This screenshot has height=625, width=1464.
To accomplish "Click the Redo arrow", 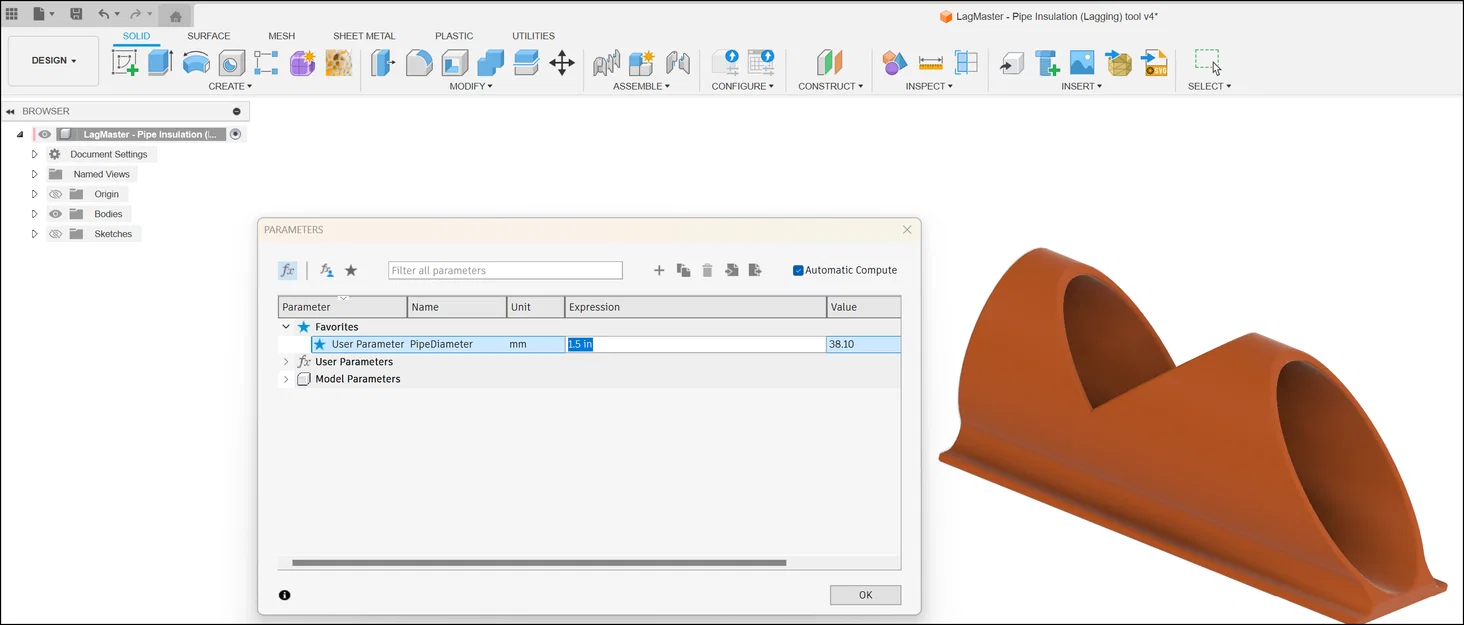I will 136,14.
